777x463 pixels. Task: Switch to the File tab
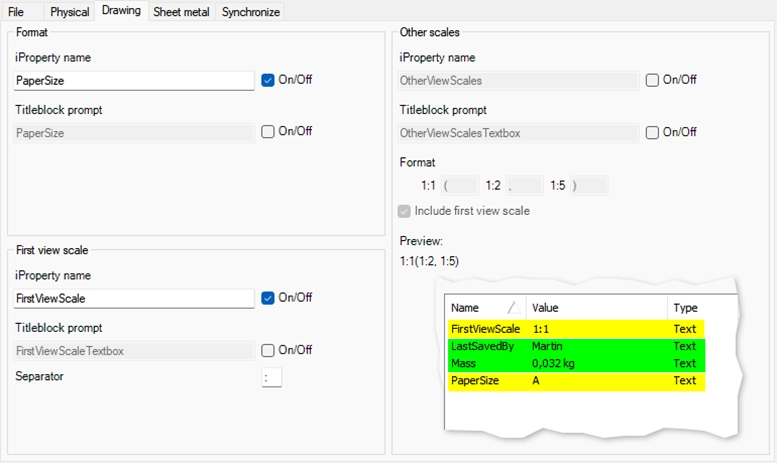pyautogui.click(x=16, y=12)
